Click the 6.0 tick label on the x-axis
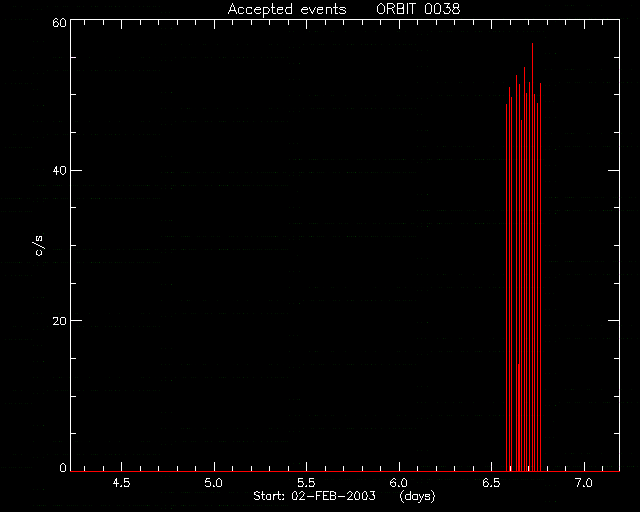 (399, 483)
